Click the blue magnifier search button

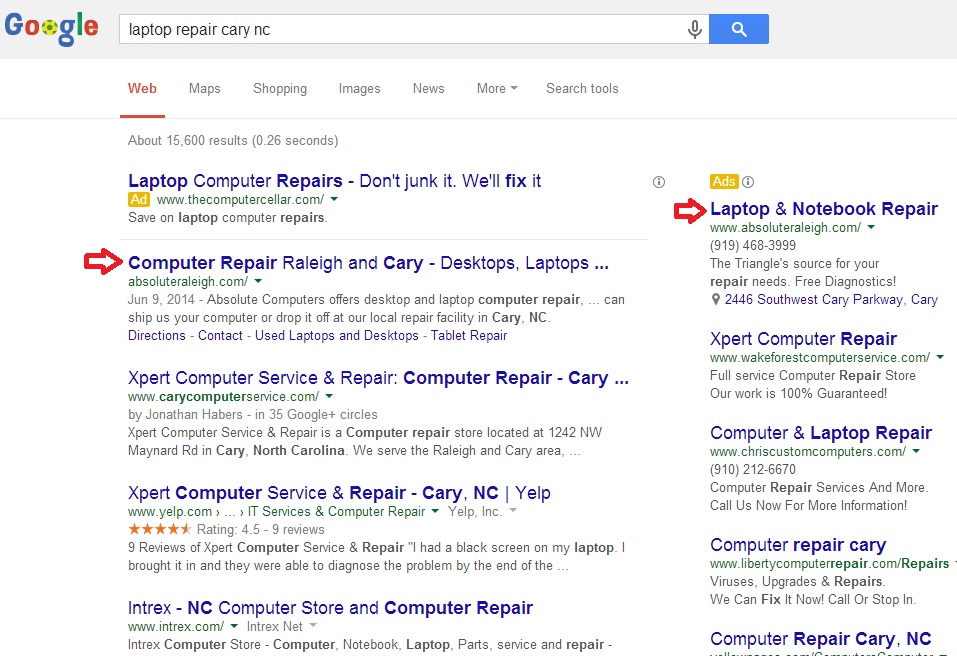pyautogui.click(x=739, y=29)
